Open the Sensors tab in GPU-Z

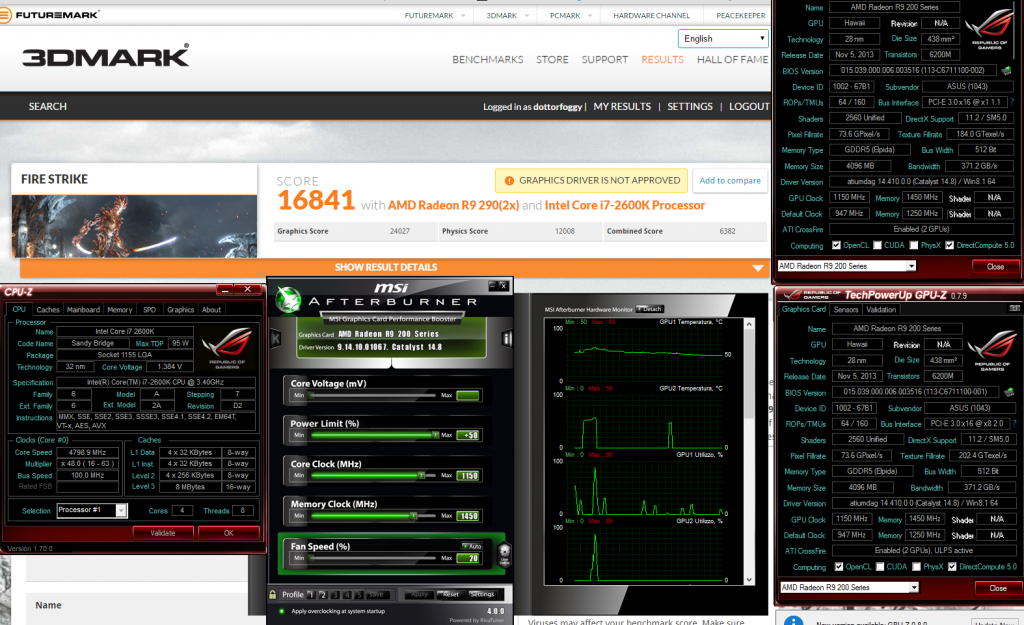pyautogui.click(x=845, y=309)
